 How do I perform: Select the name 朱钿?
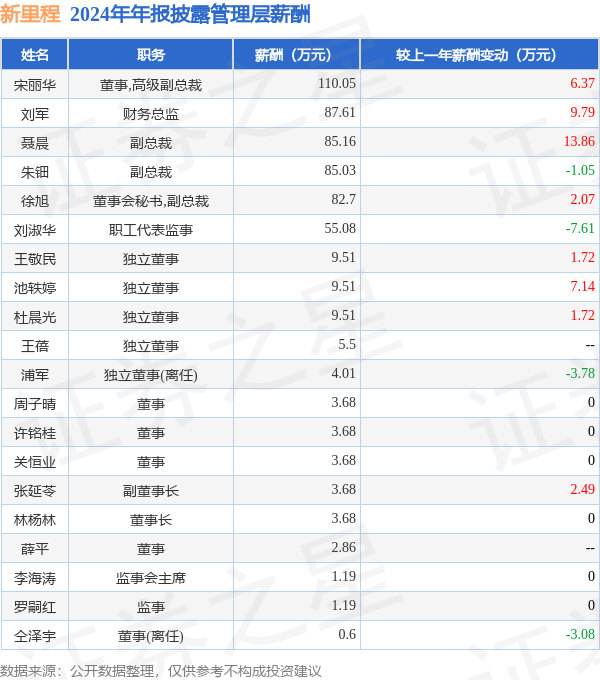tap(35, 172)
